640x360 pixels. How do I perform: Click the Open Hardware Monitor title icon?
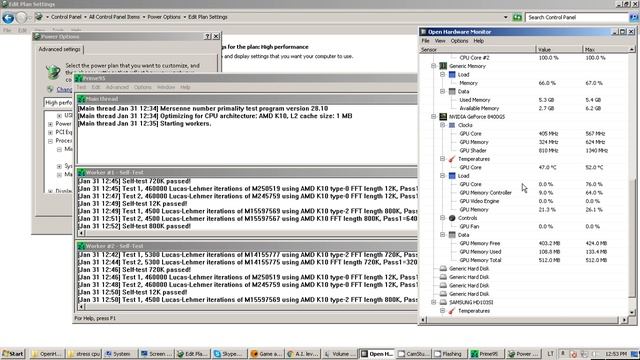[x=424, y=32]
